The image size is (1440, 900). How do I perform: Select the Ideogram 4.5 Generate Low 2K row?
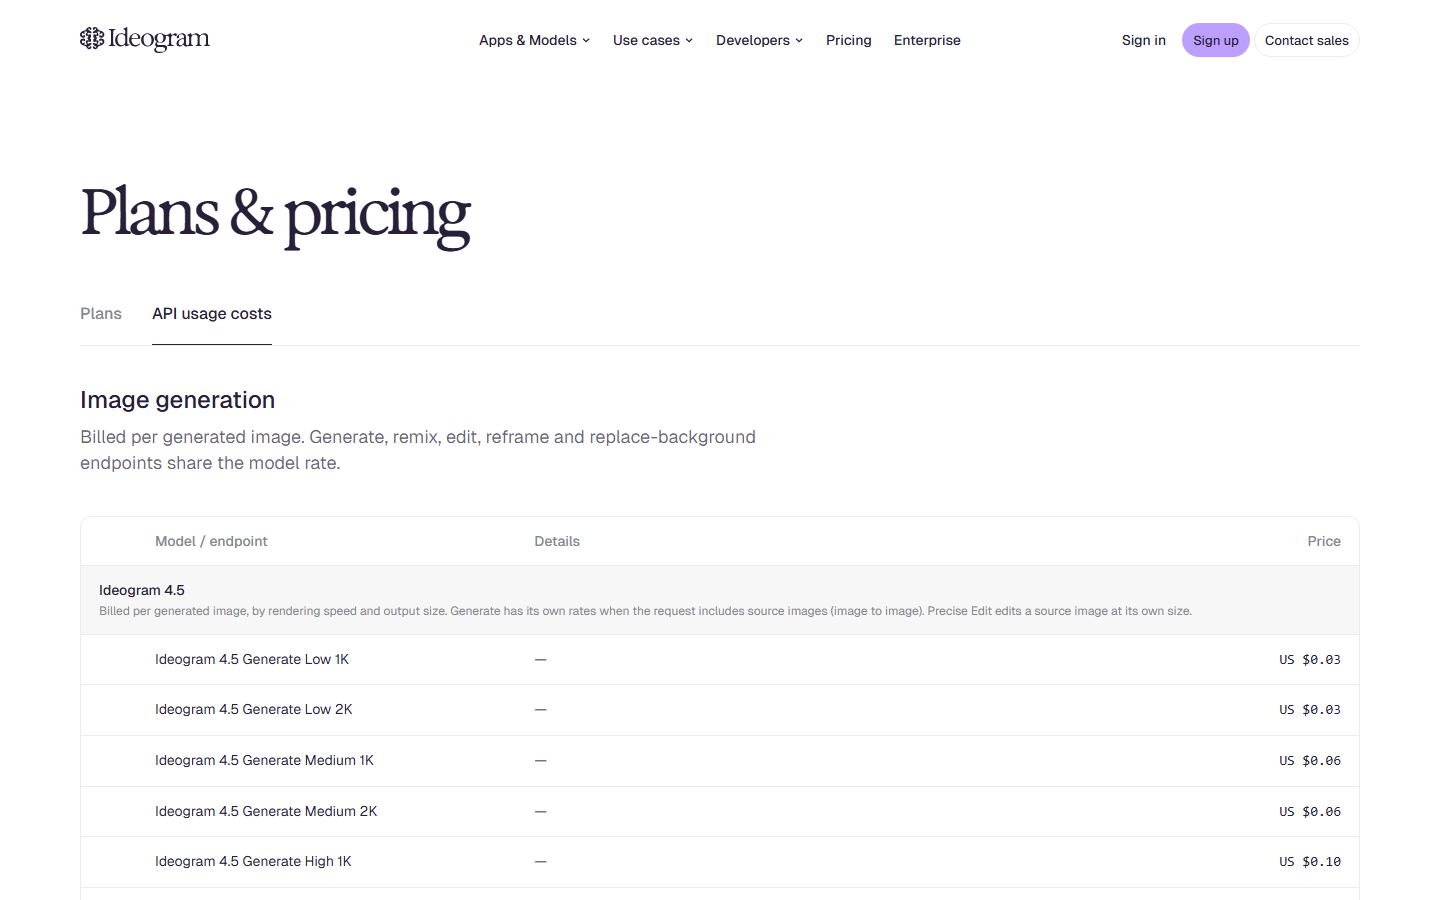[x=720, y=710]
